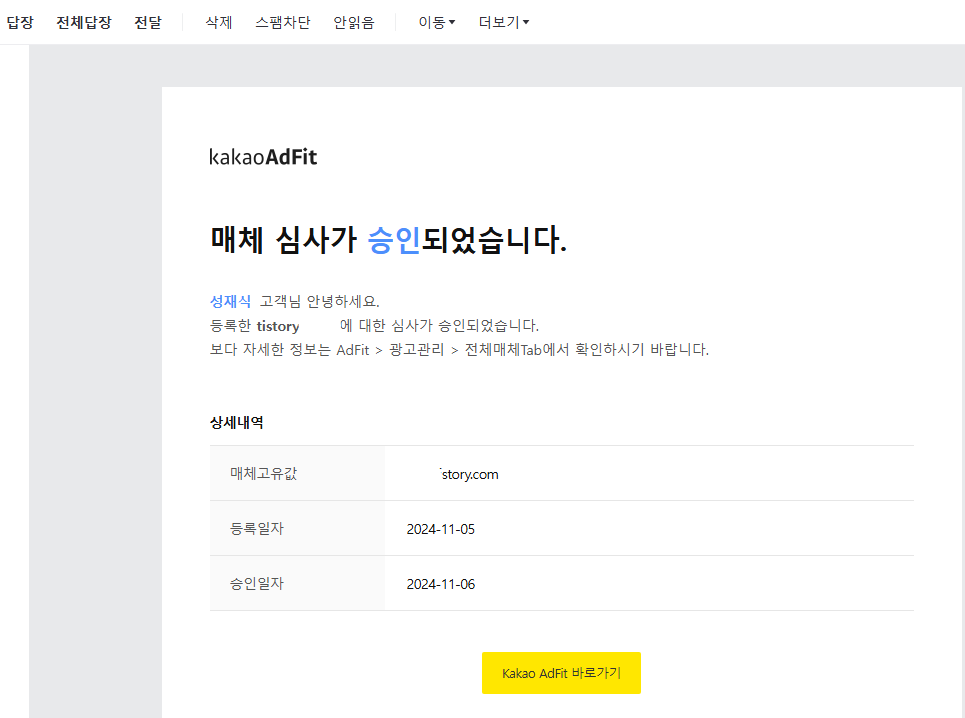Mark mail as 안읽음 unread
The image size is (965, 718).
pos(354,23)
